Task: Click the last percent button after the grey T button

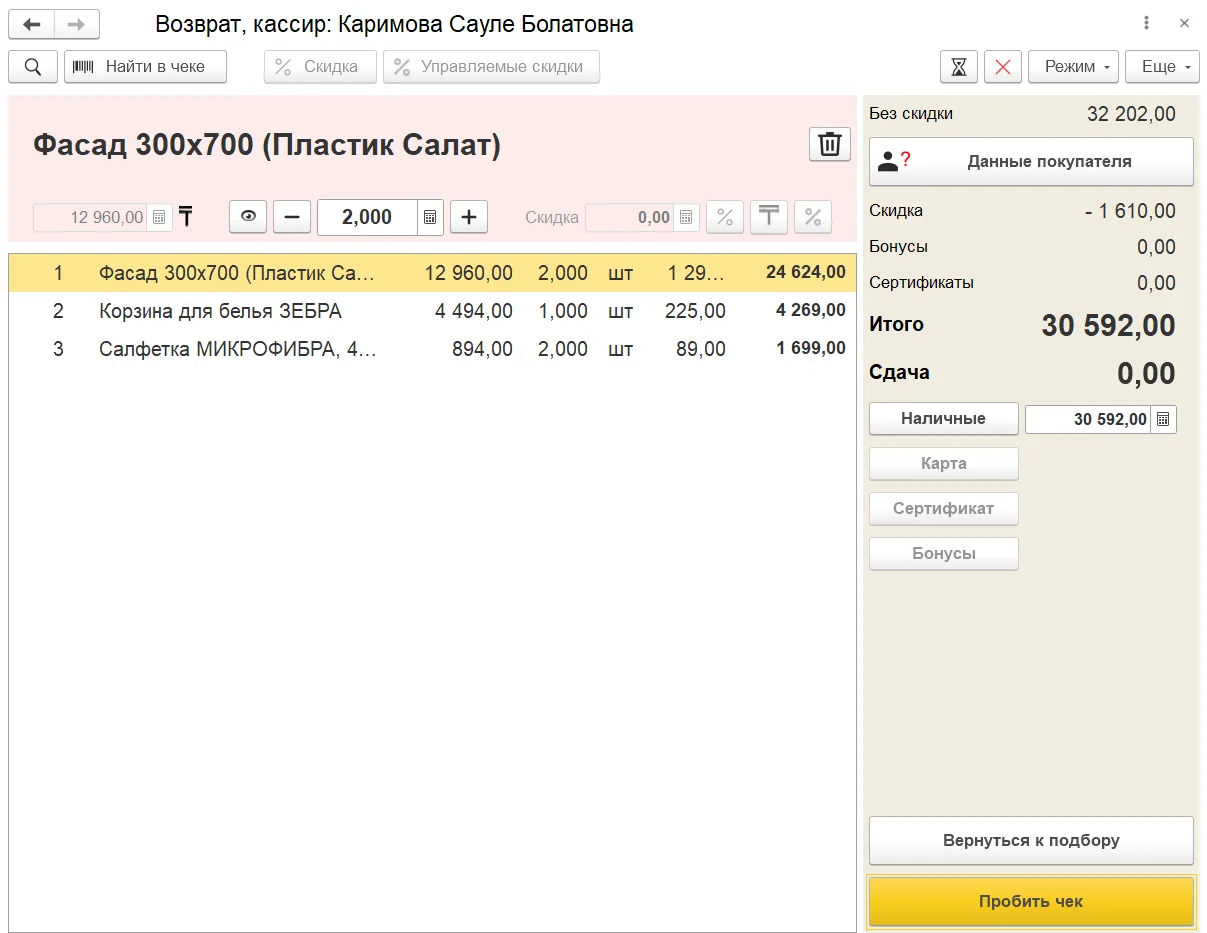Action: [x=813, y=217]
